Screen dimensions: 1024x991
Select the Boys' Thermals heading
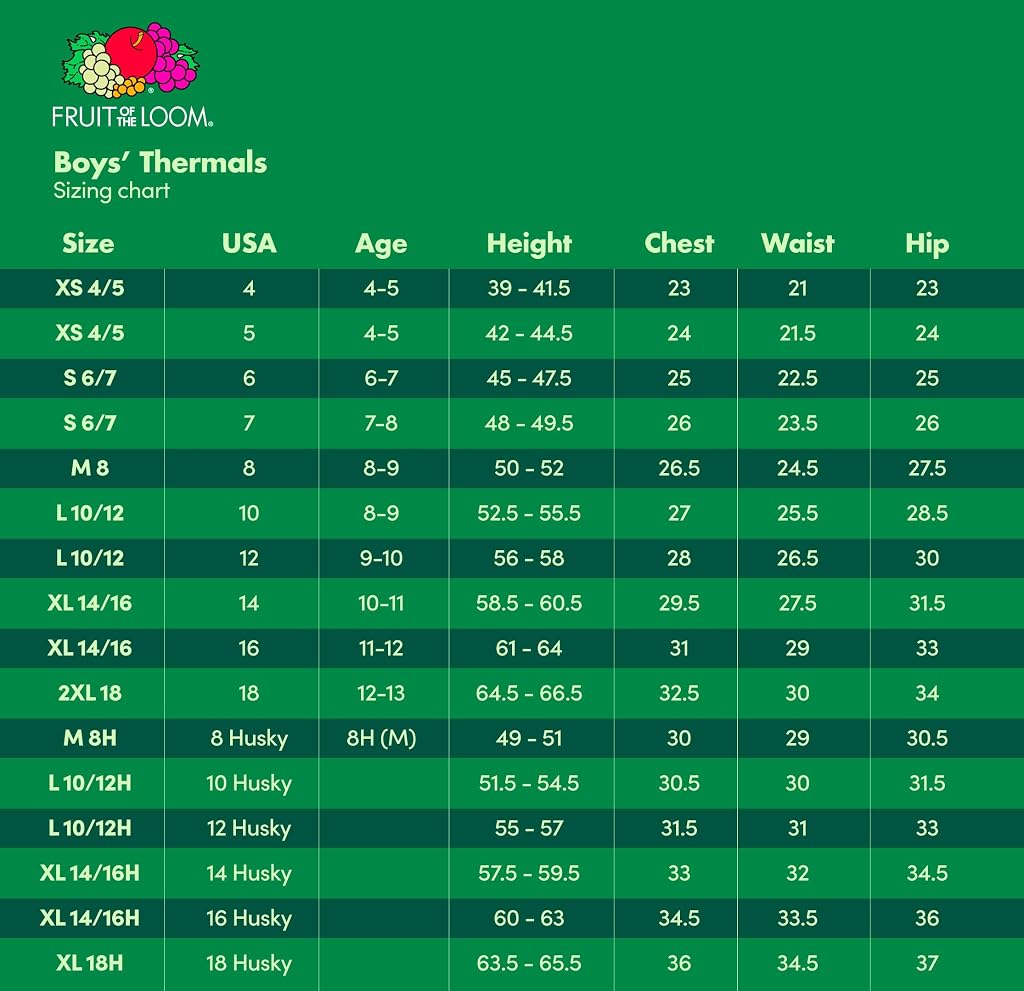coord(160,163)
